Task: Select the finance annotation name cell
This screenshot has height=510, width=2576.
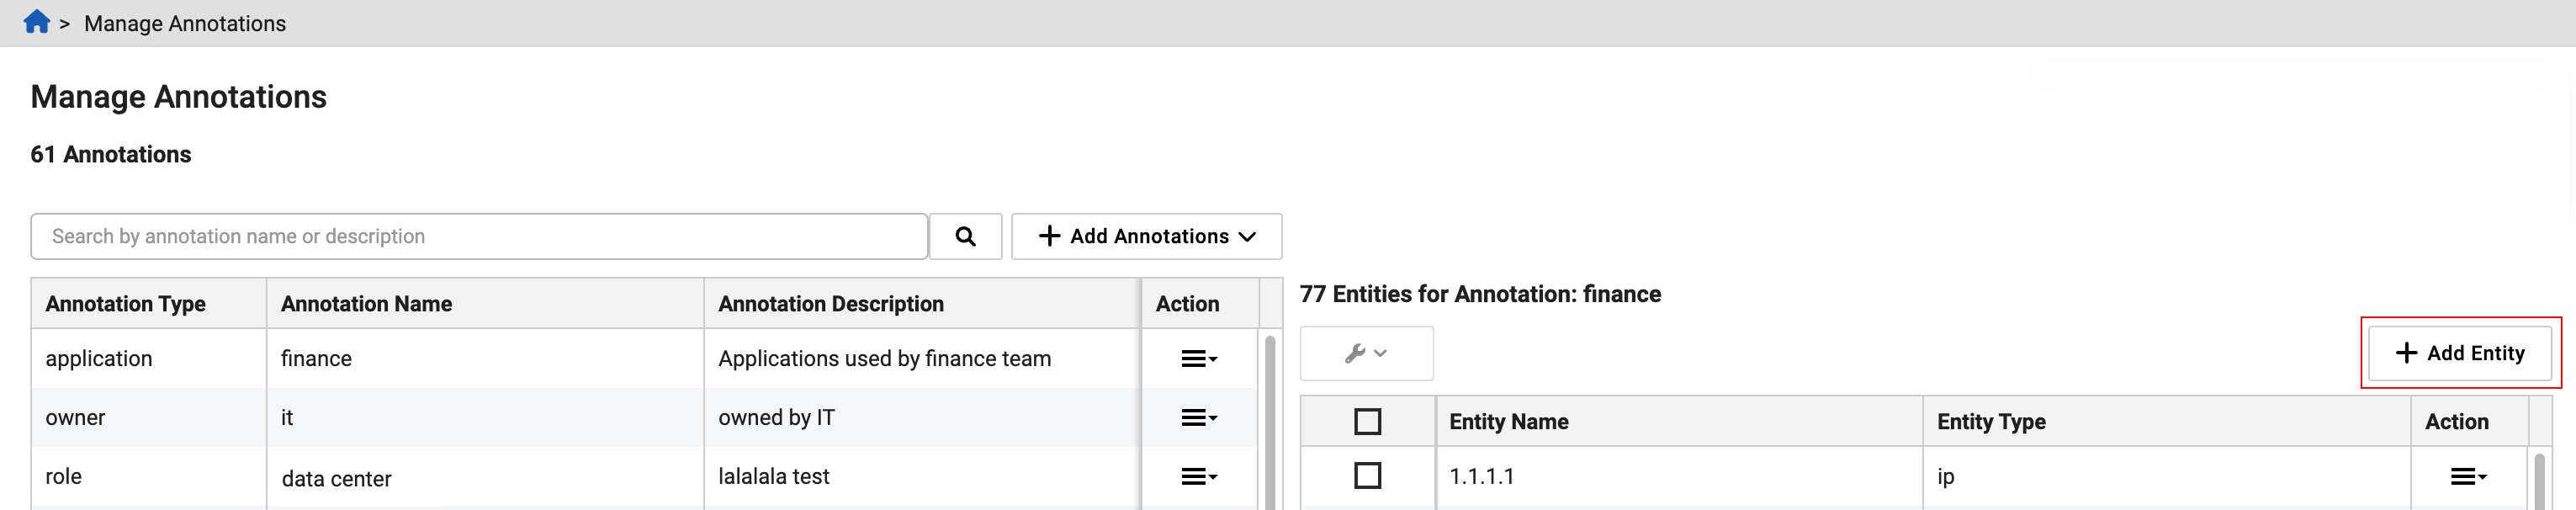Action: click(x=316, y=359)
